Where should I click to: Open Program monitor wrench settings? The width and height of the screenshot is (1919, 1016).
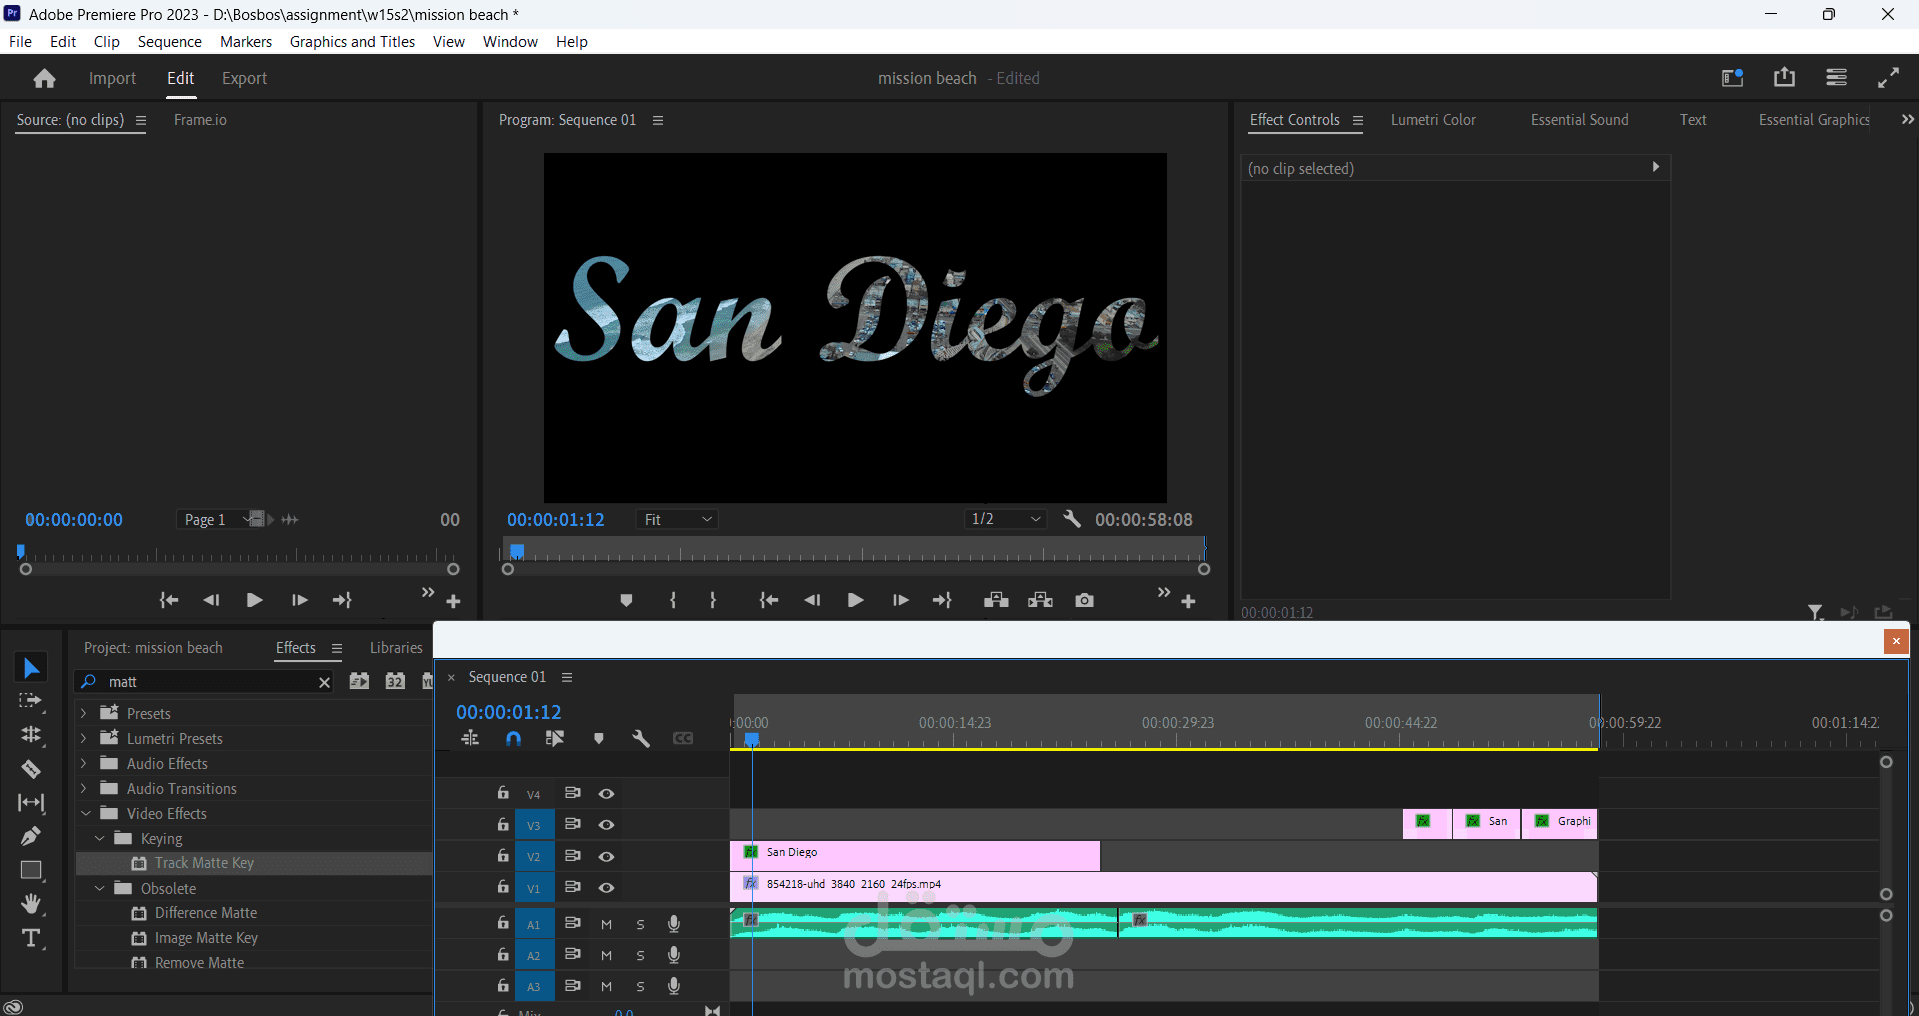point(1071,519)
